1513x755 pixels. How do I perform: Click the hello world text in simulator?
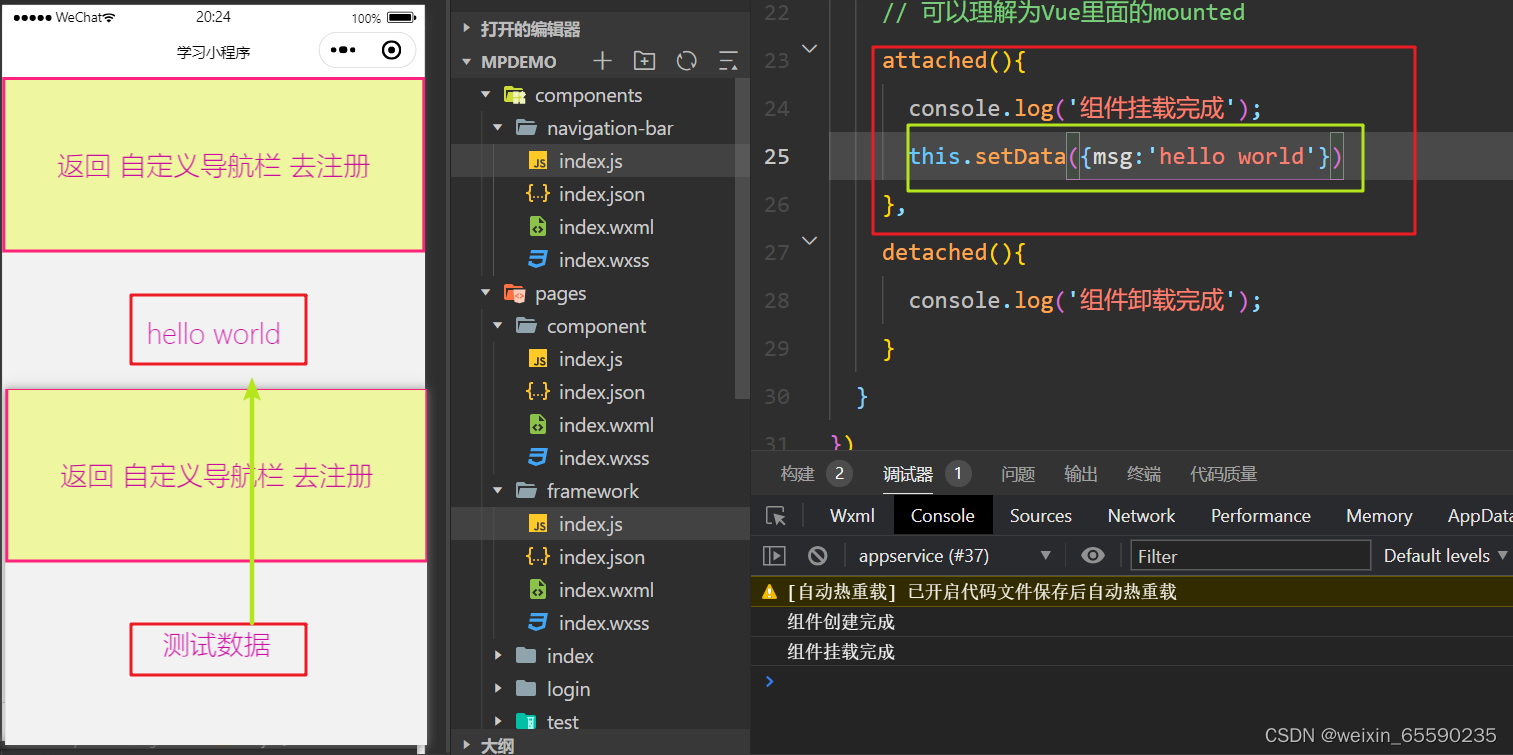(214, 334)
